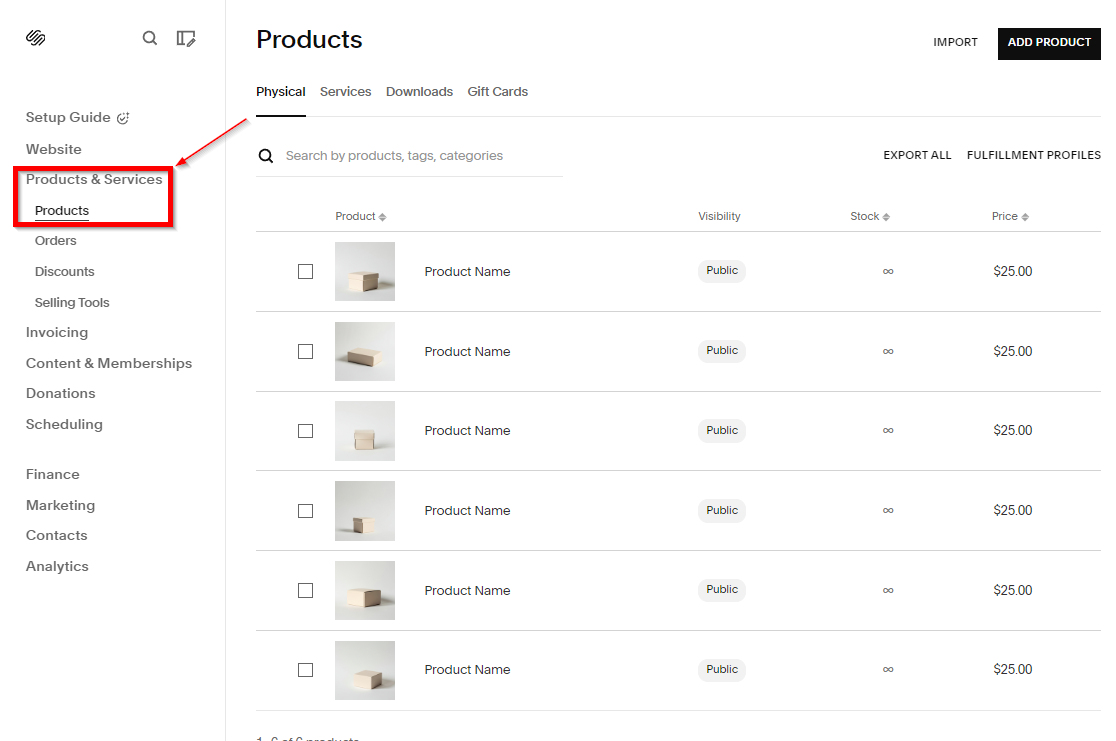Sort by Stock column arrows
The image size is (1116, 741).
(x=886, y=217)
